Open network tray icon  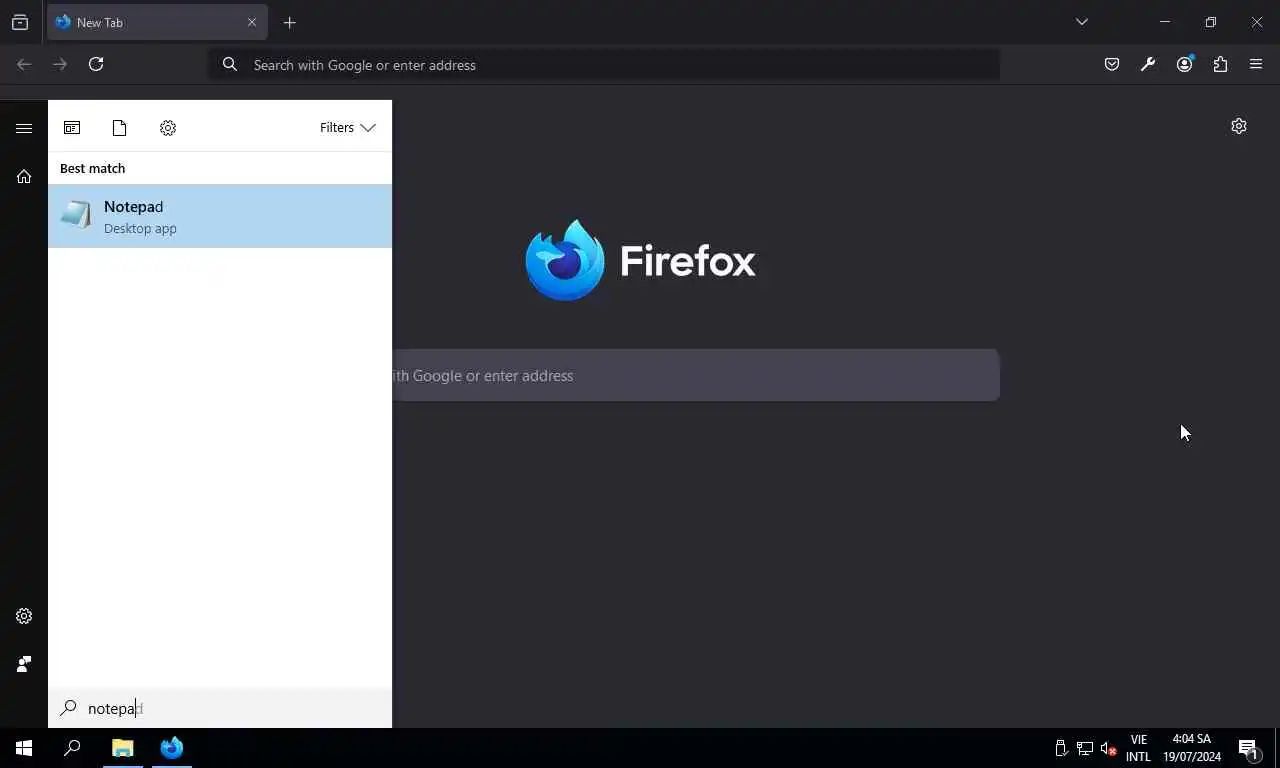click(1085, 748)
